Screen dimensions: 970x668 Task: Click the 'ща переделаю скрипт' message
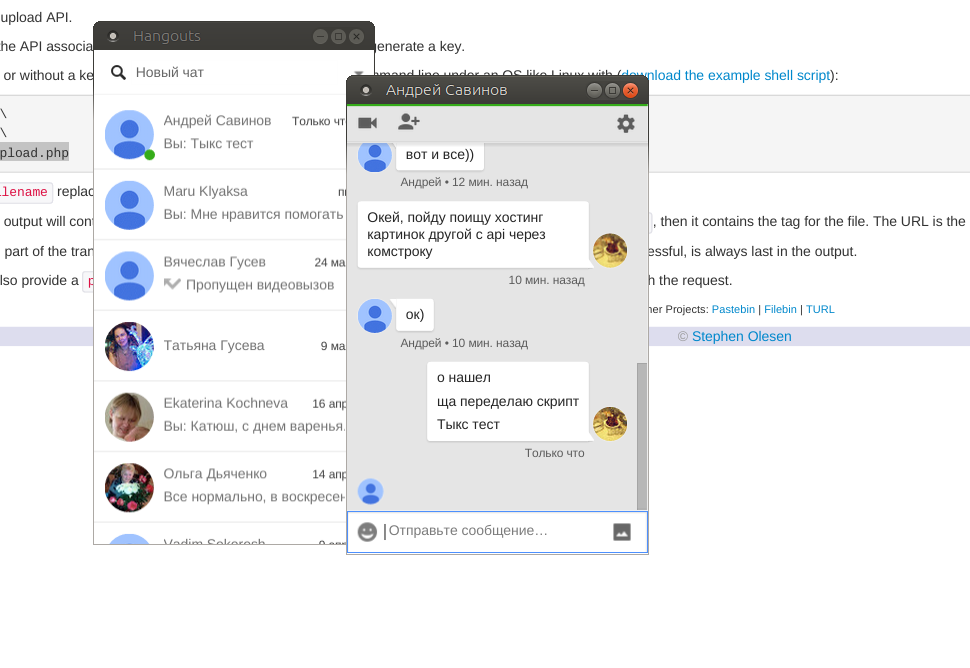click(508, 401)
